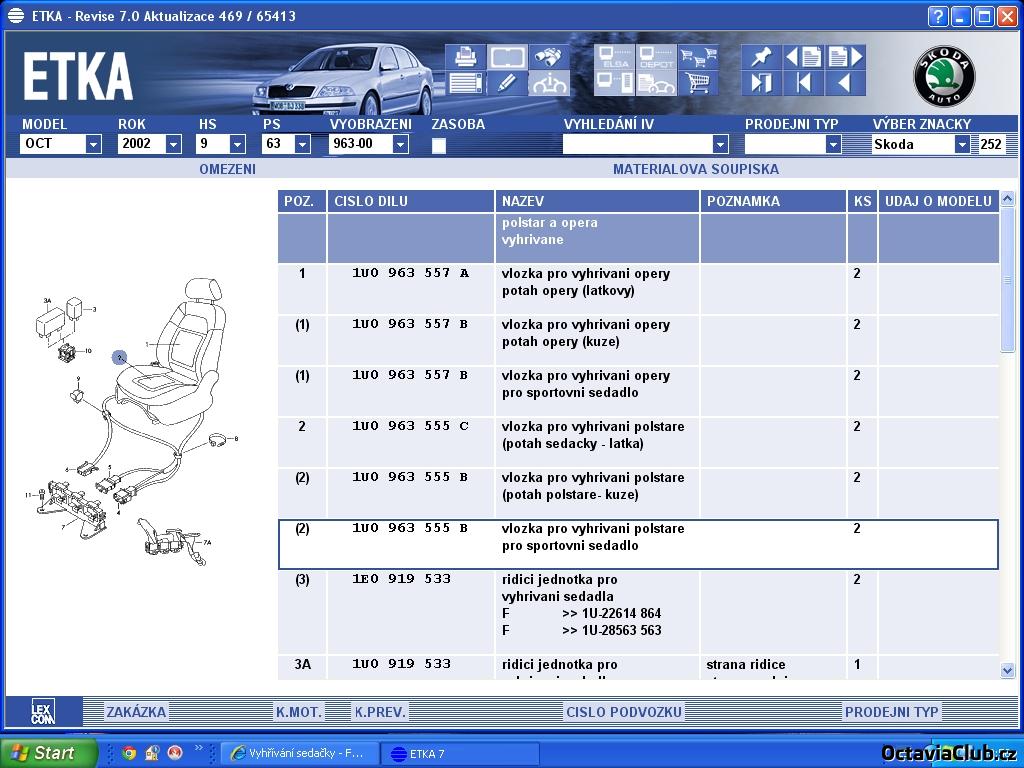
Task: Open the OMEZENI tab
Action: click(227, 169)
